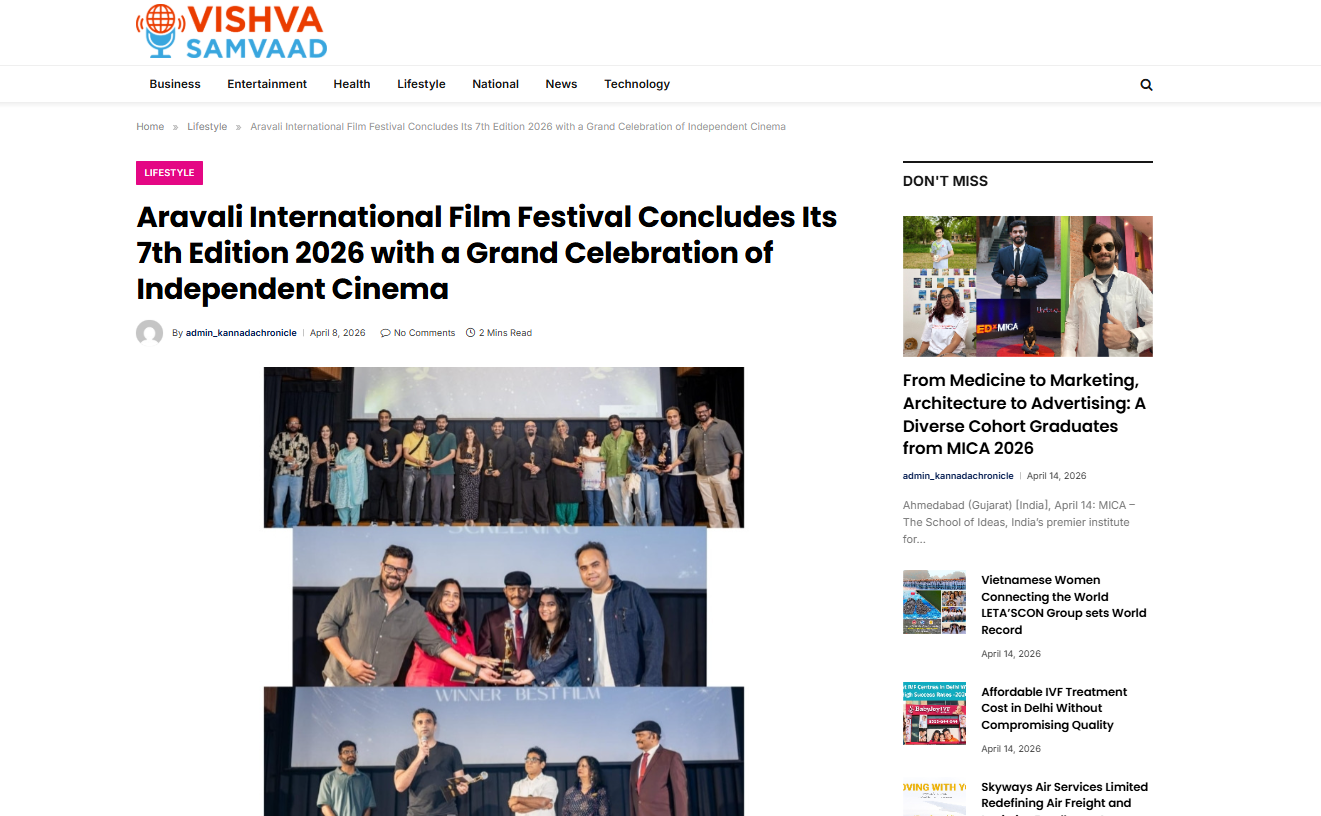1321x816 pixels.
Task: Click the Affordable IVF Treatment article thumbnail
Action: (934, 713)
